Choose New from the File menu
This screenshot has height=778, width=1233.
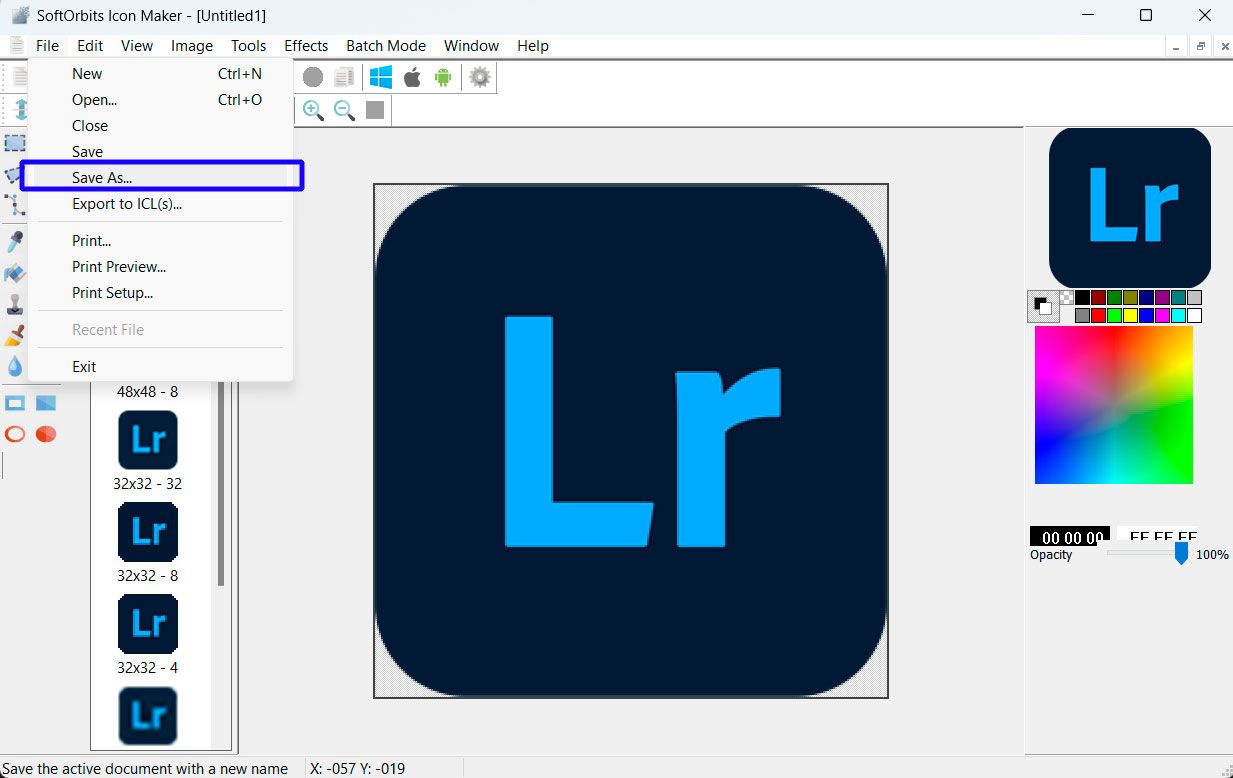click(x=160, y=73)
